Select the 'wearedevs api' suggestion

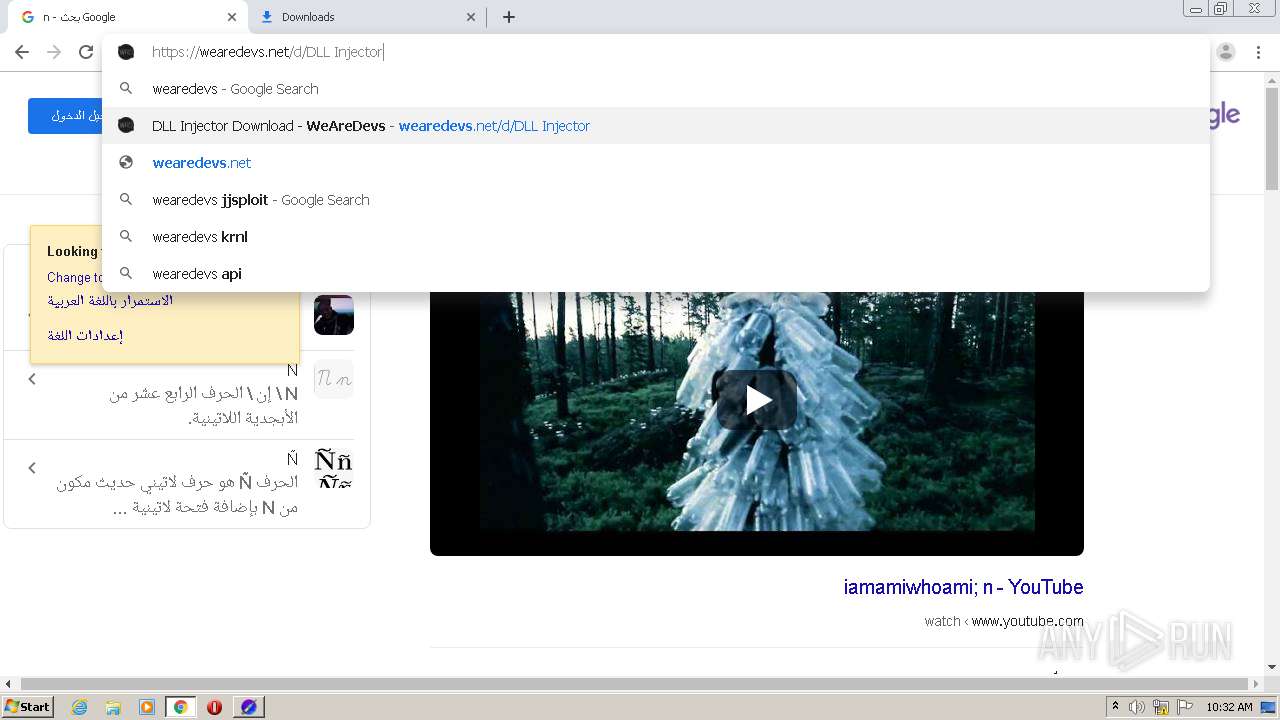pos(656,274)
